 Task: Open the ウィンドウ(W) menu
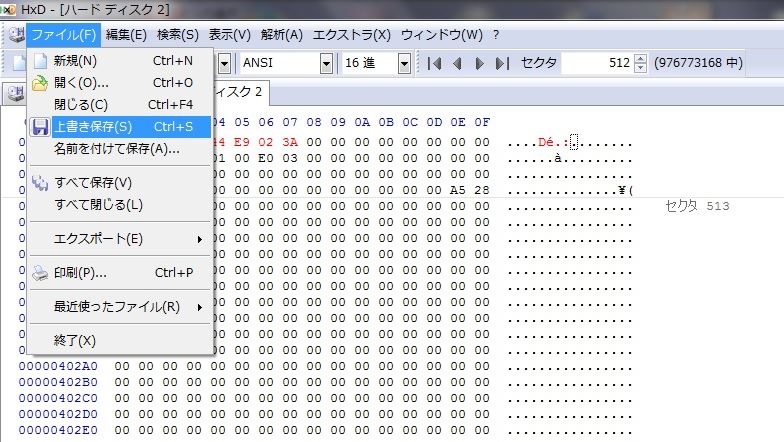point(442,34)
